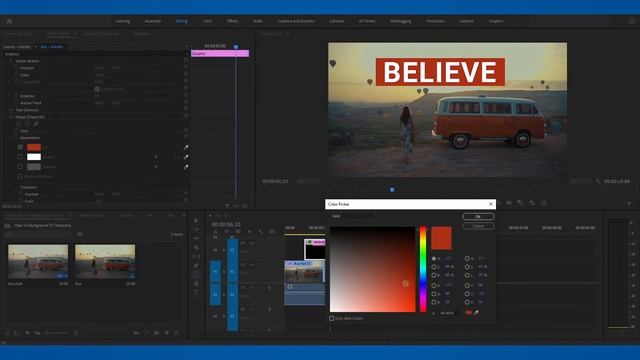This screenshot has height=360, width=640.
Task: Select the Razor tool
Action: pyautogui.click(x=196, y=247)
